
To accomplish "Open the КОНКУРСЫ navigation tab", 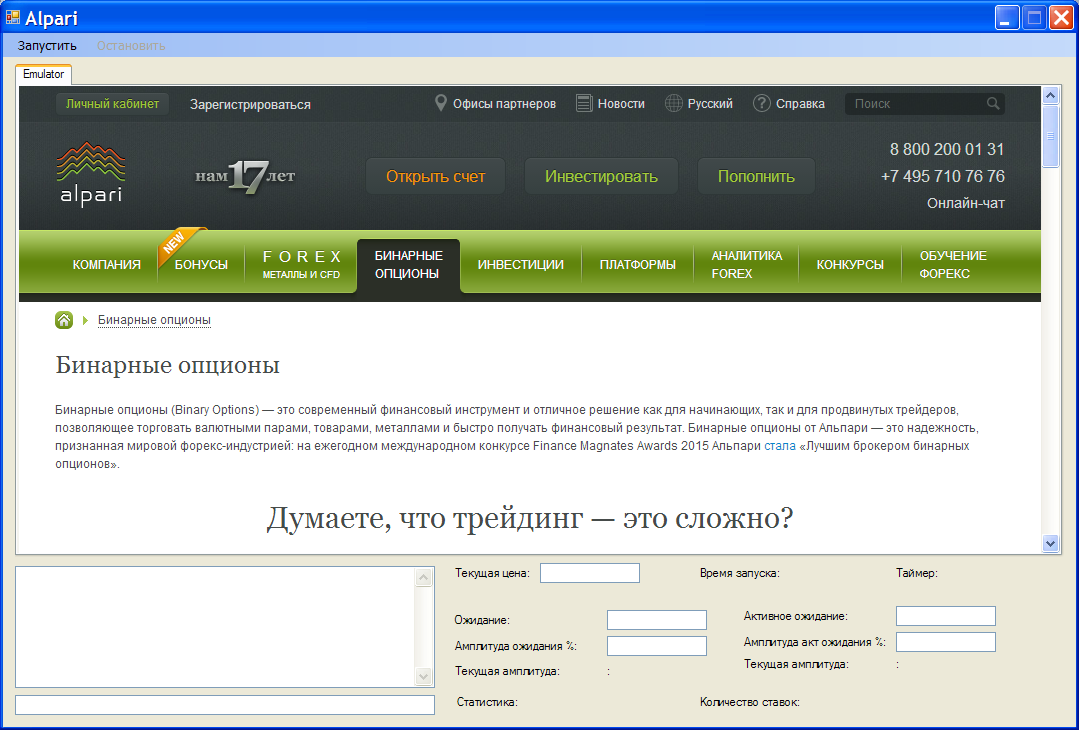I will click(848, 263).
